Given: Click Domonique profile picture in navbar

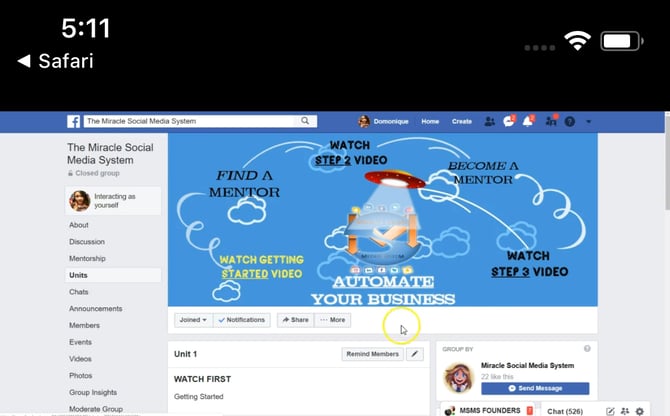Looking at the screenshot, I should tap(364, 122).
